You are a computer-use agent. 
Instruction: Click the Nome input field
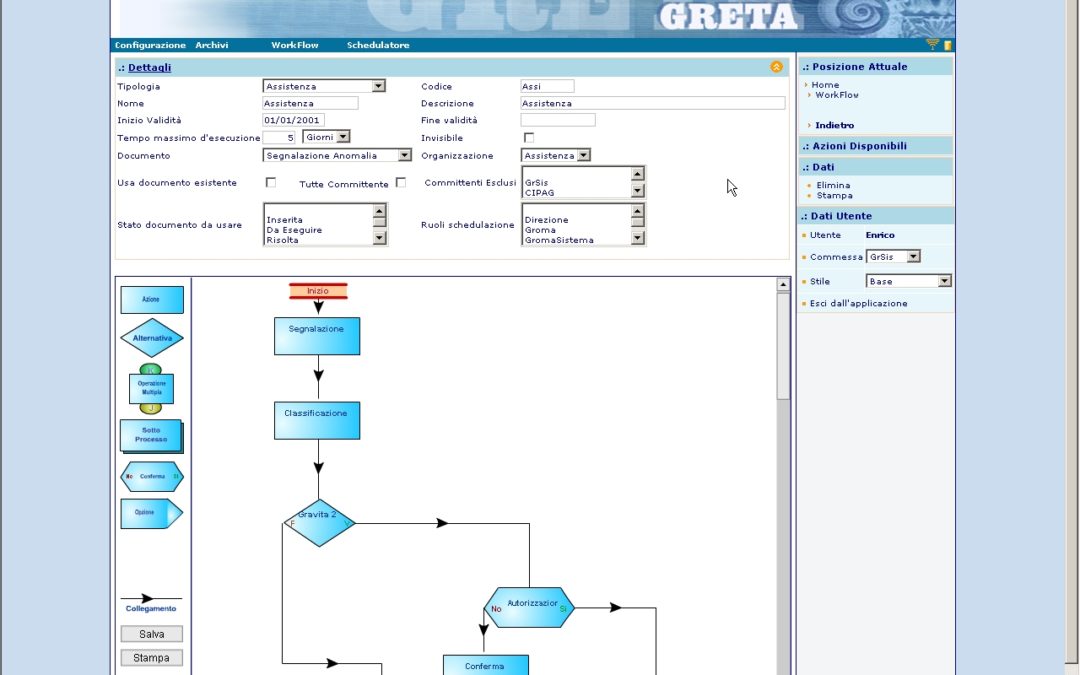tap(310, 103)
